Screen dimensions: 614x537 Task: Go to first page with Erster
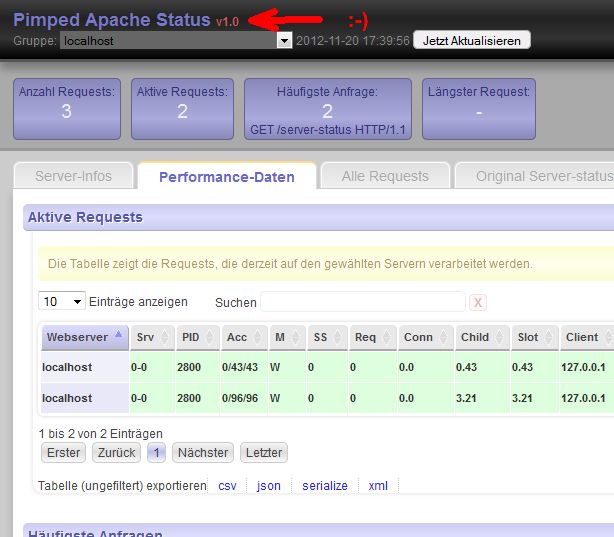click(x=63, y=452)
